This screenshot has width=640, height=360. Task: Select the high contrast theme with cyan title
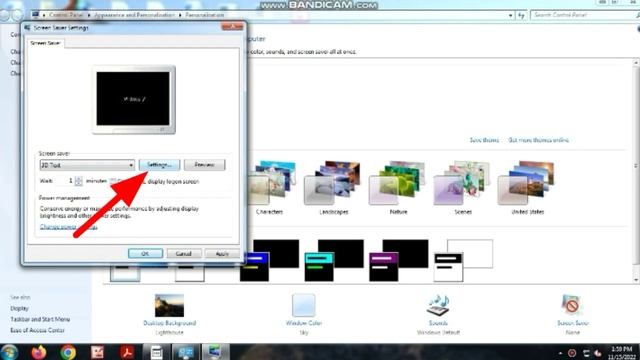point(334,260)
